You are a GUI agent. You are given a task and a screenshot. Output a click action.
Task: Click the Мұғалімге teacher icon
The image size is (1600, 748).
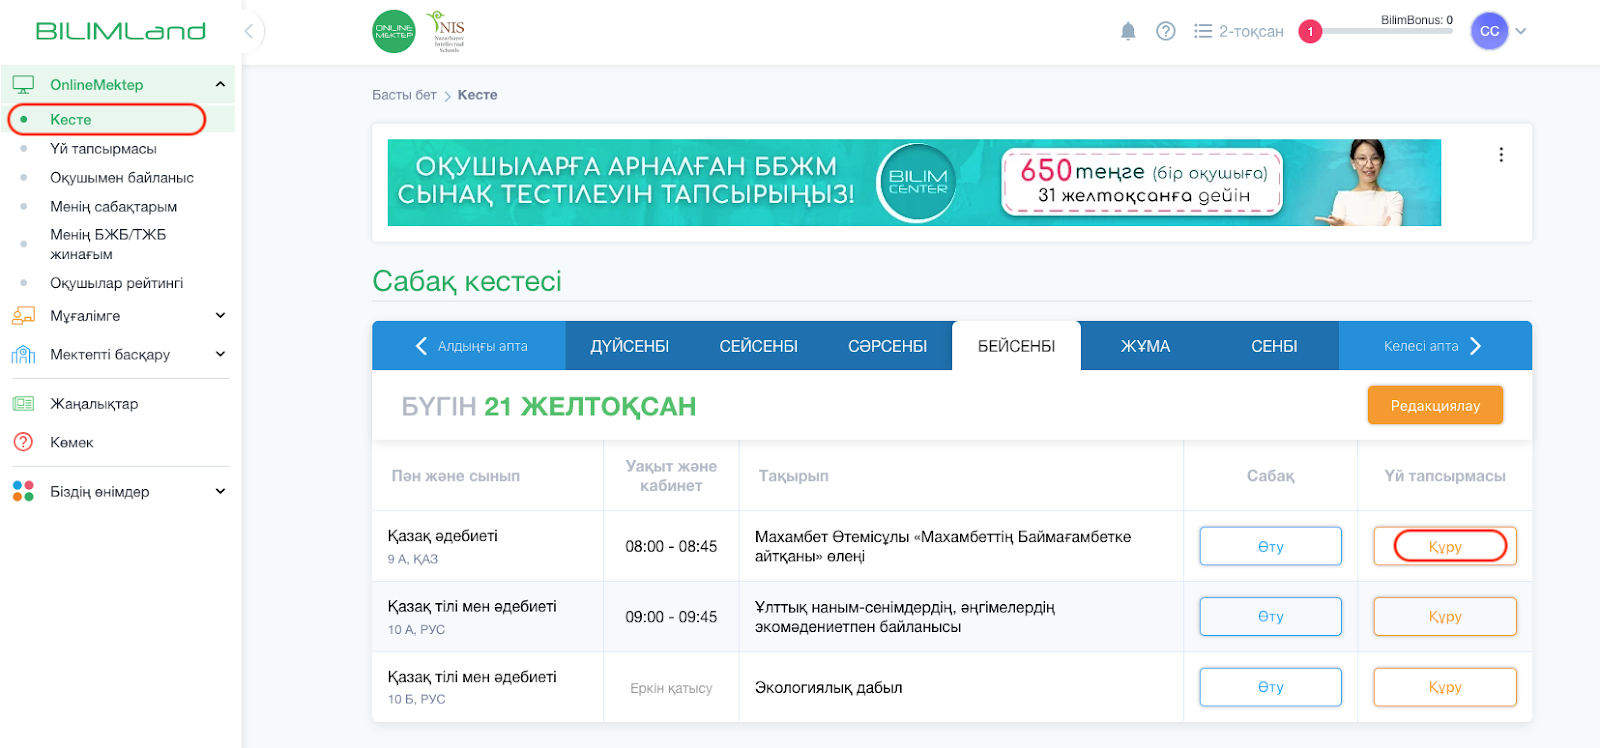point(23,316)
